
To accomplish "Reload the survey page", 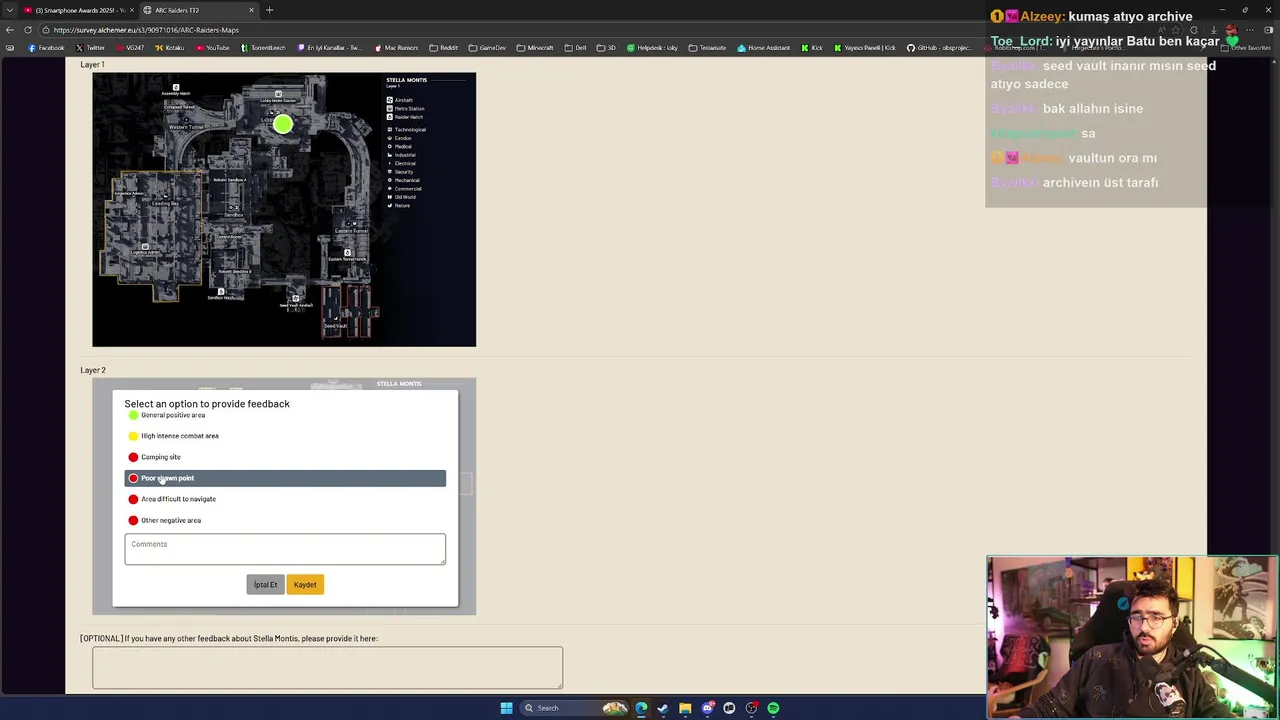I will (x=28, y=30).
